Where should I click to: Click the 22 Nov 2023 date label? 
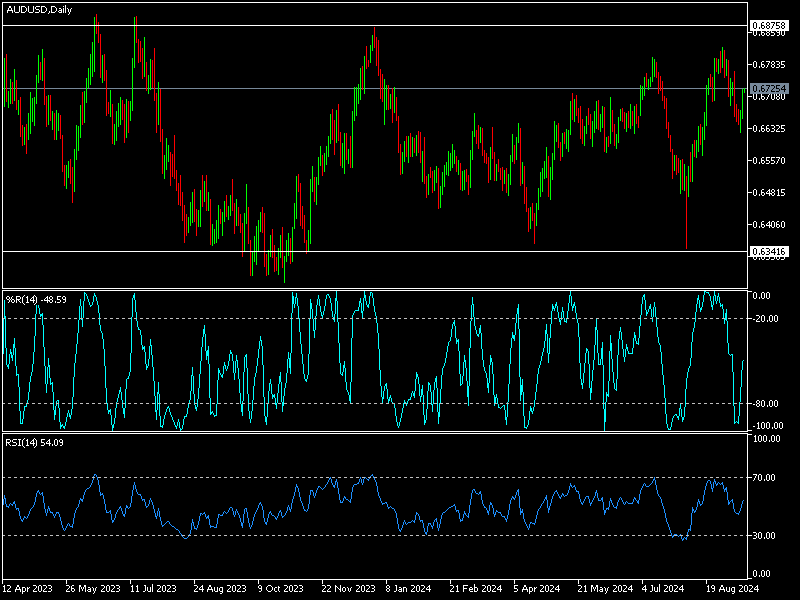pyautogui.click(x=347, y=589)
